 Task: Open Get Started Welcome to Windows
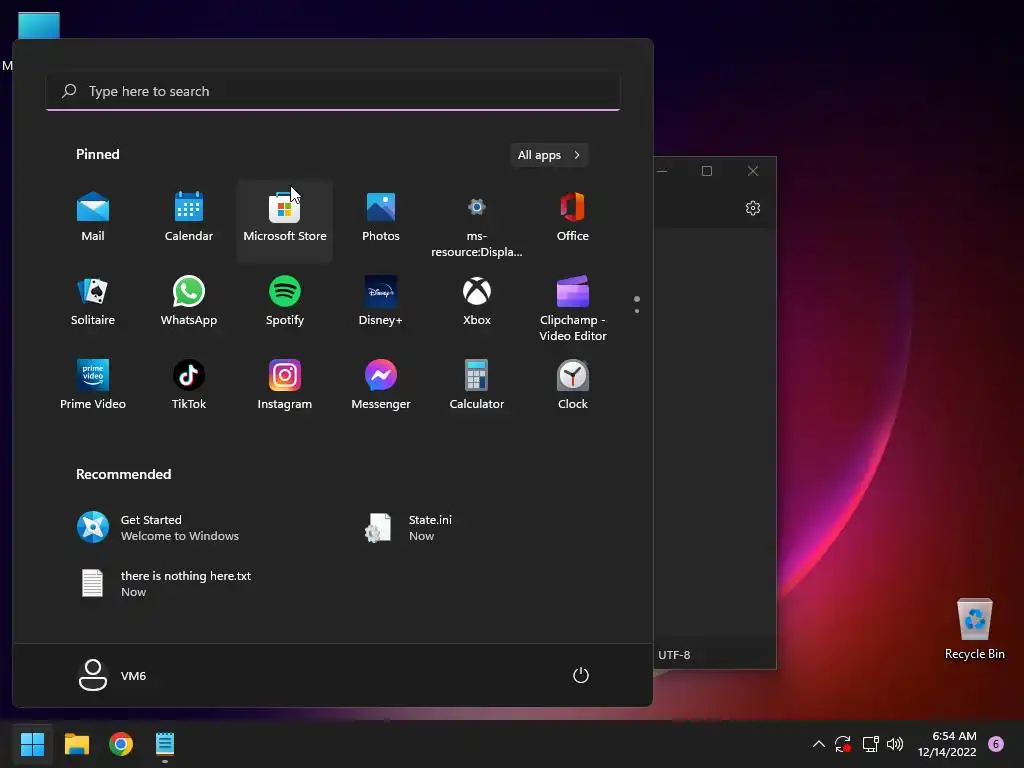(x=189, y=528)
